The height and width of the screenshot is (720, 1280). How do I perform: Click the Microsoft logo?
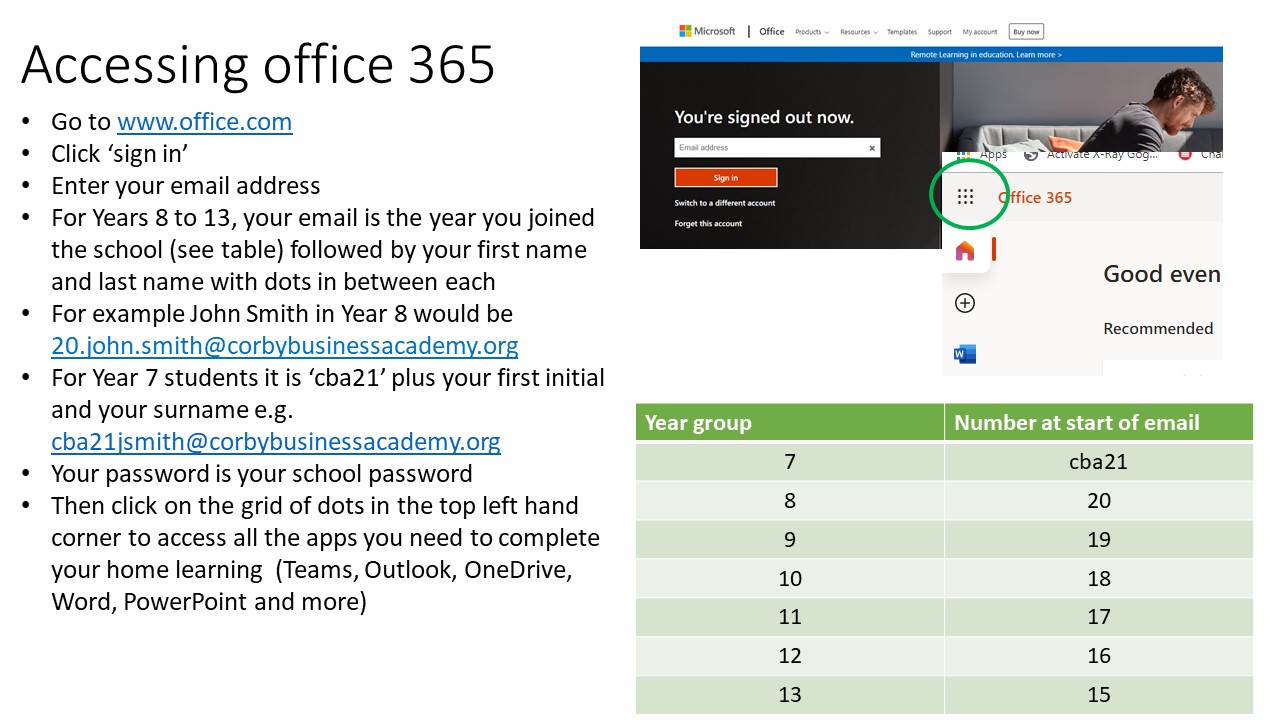(x=707, y=31)
